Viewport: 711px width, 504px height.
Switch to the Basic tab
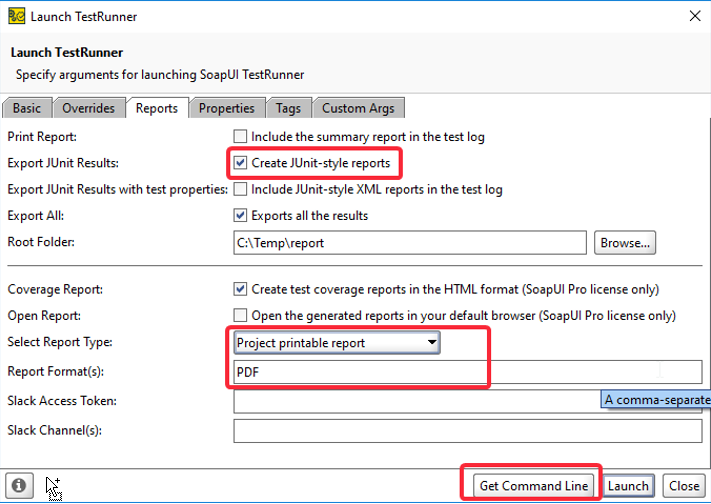27,108
